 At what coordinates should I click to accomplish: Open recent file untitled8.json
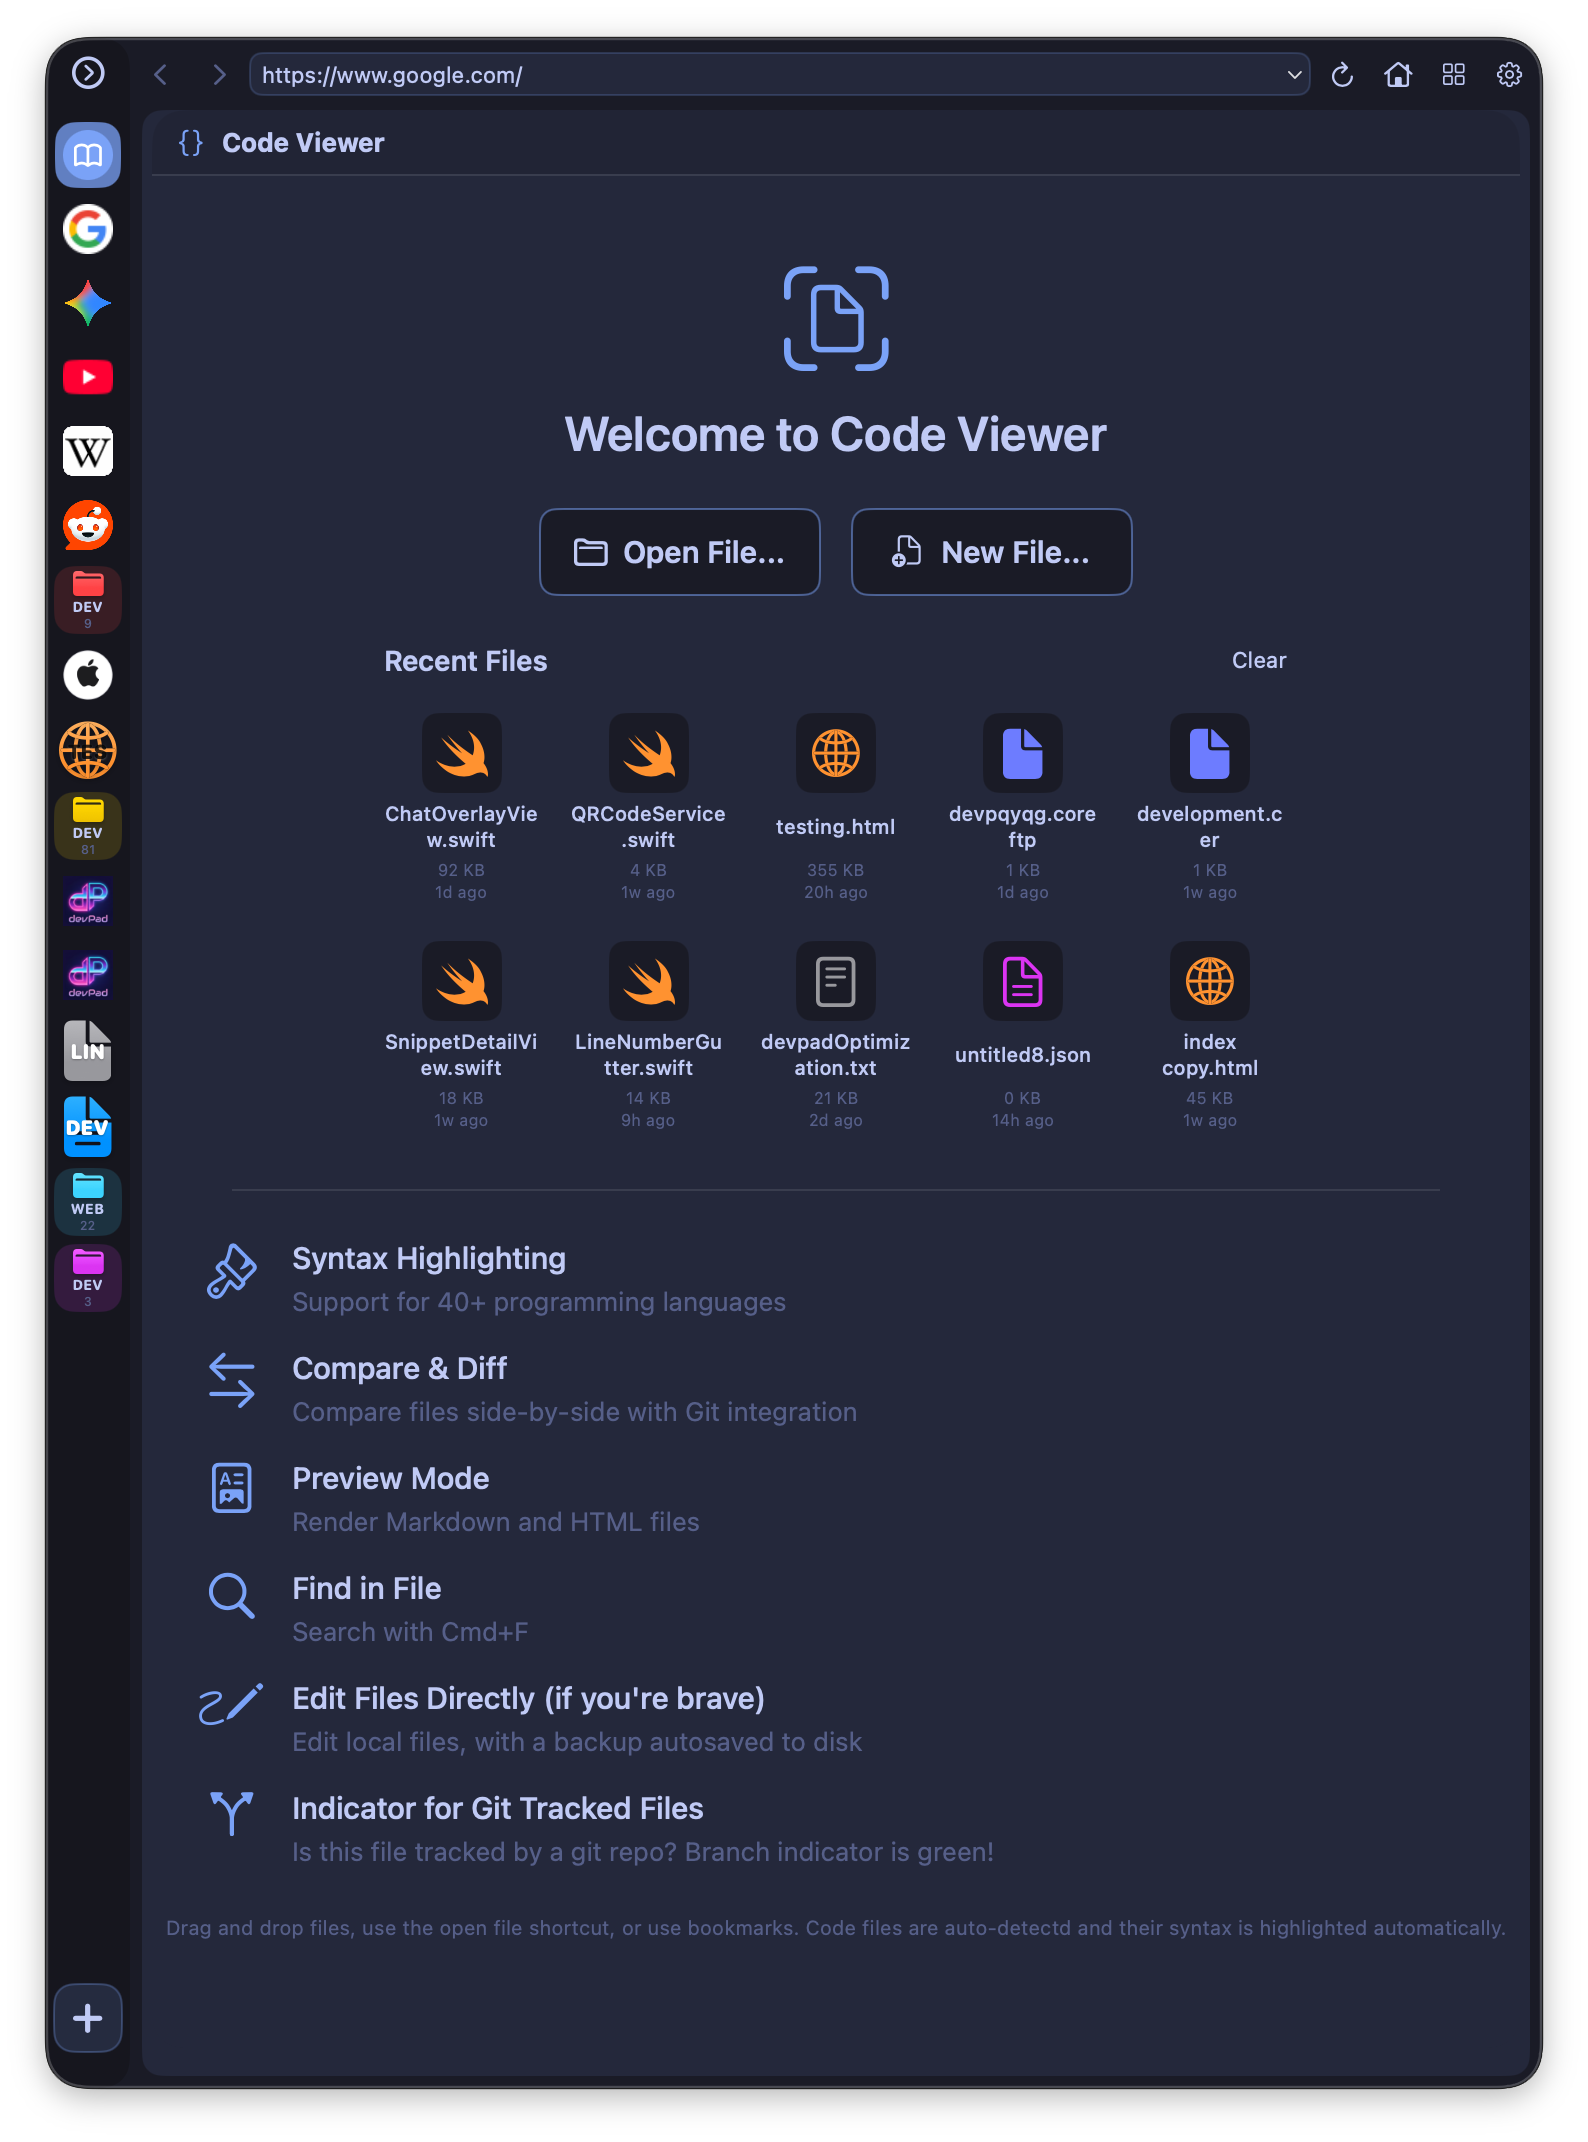pos(1022,1034)
